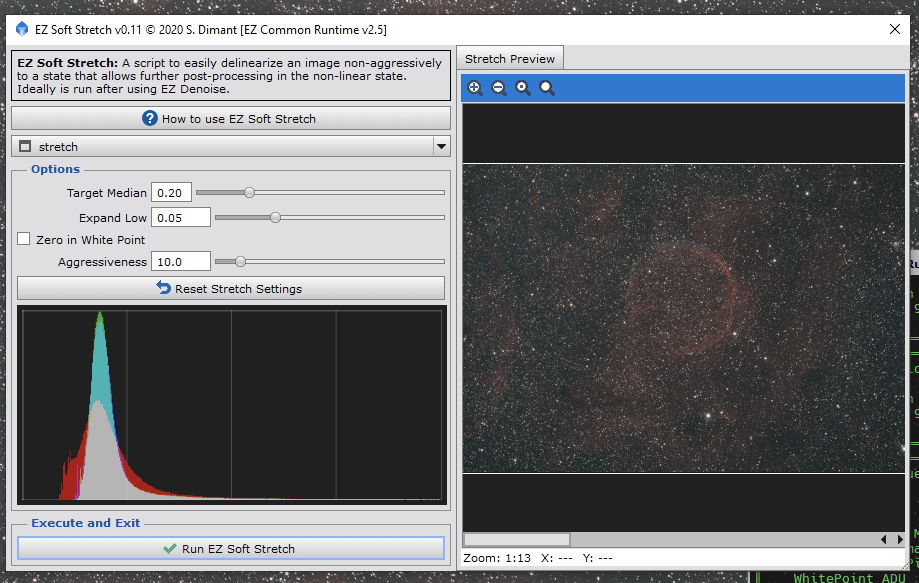Open How to use EZ Soft Stretch
Screen dimensions: 919x583
click(231, 118)
